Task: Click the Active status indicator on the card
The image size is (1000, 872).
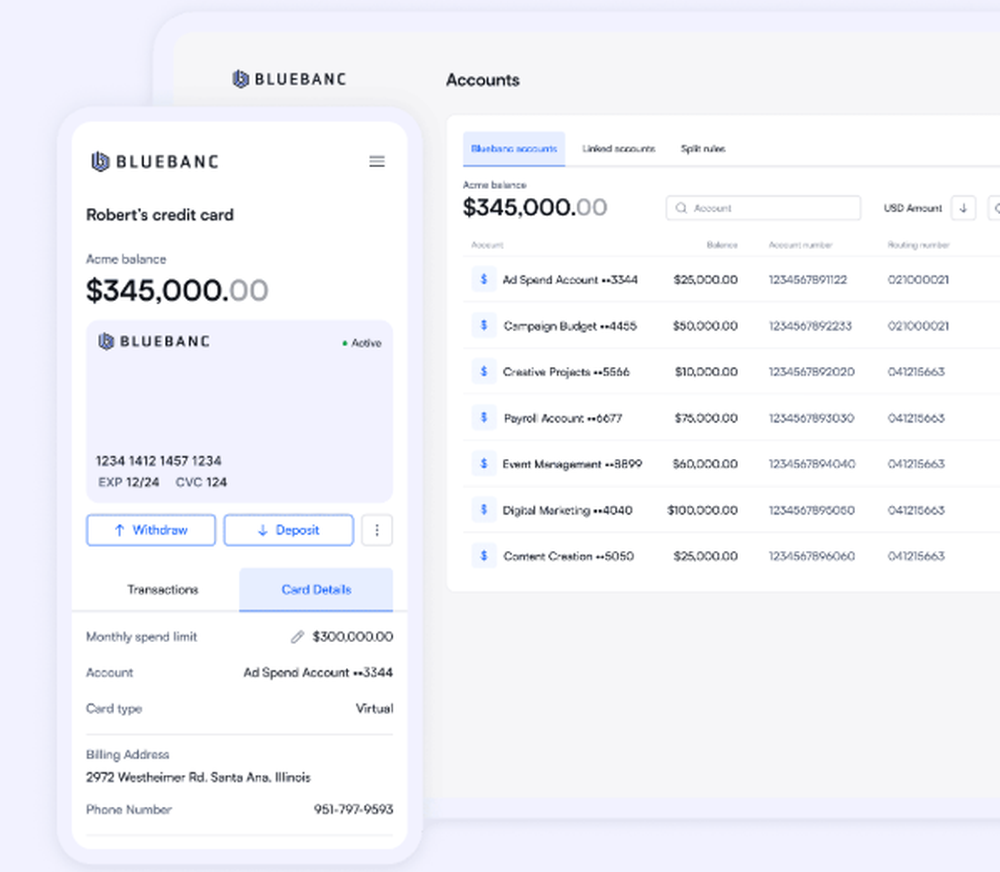Action: point(362,343)
